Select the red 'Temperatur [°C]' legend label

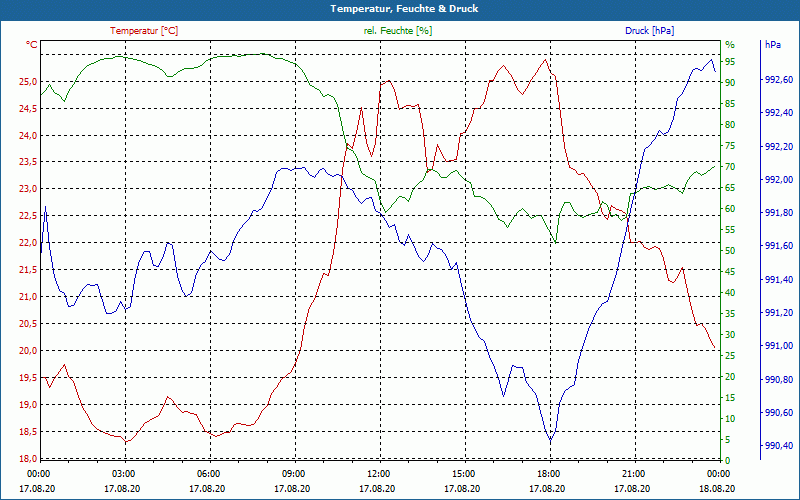click(x=144, y=31)
